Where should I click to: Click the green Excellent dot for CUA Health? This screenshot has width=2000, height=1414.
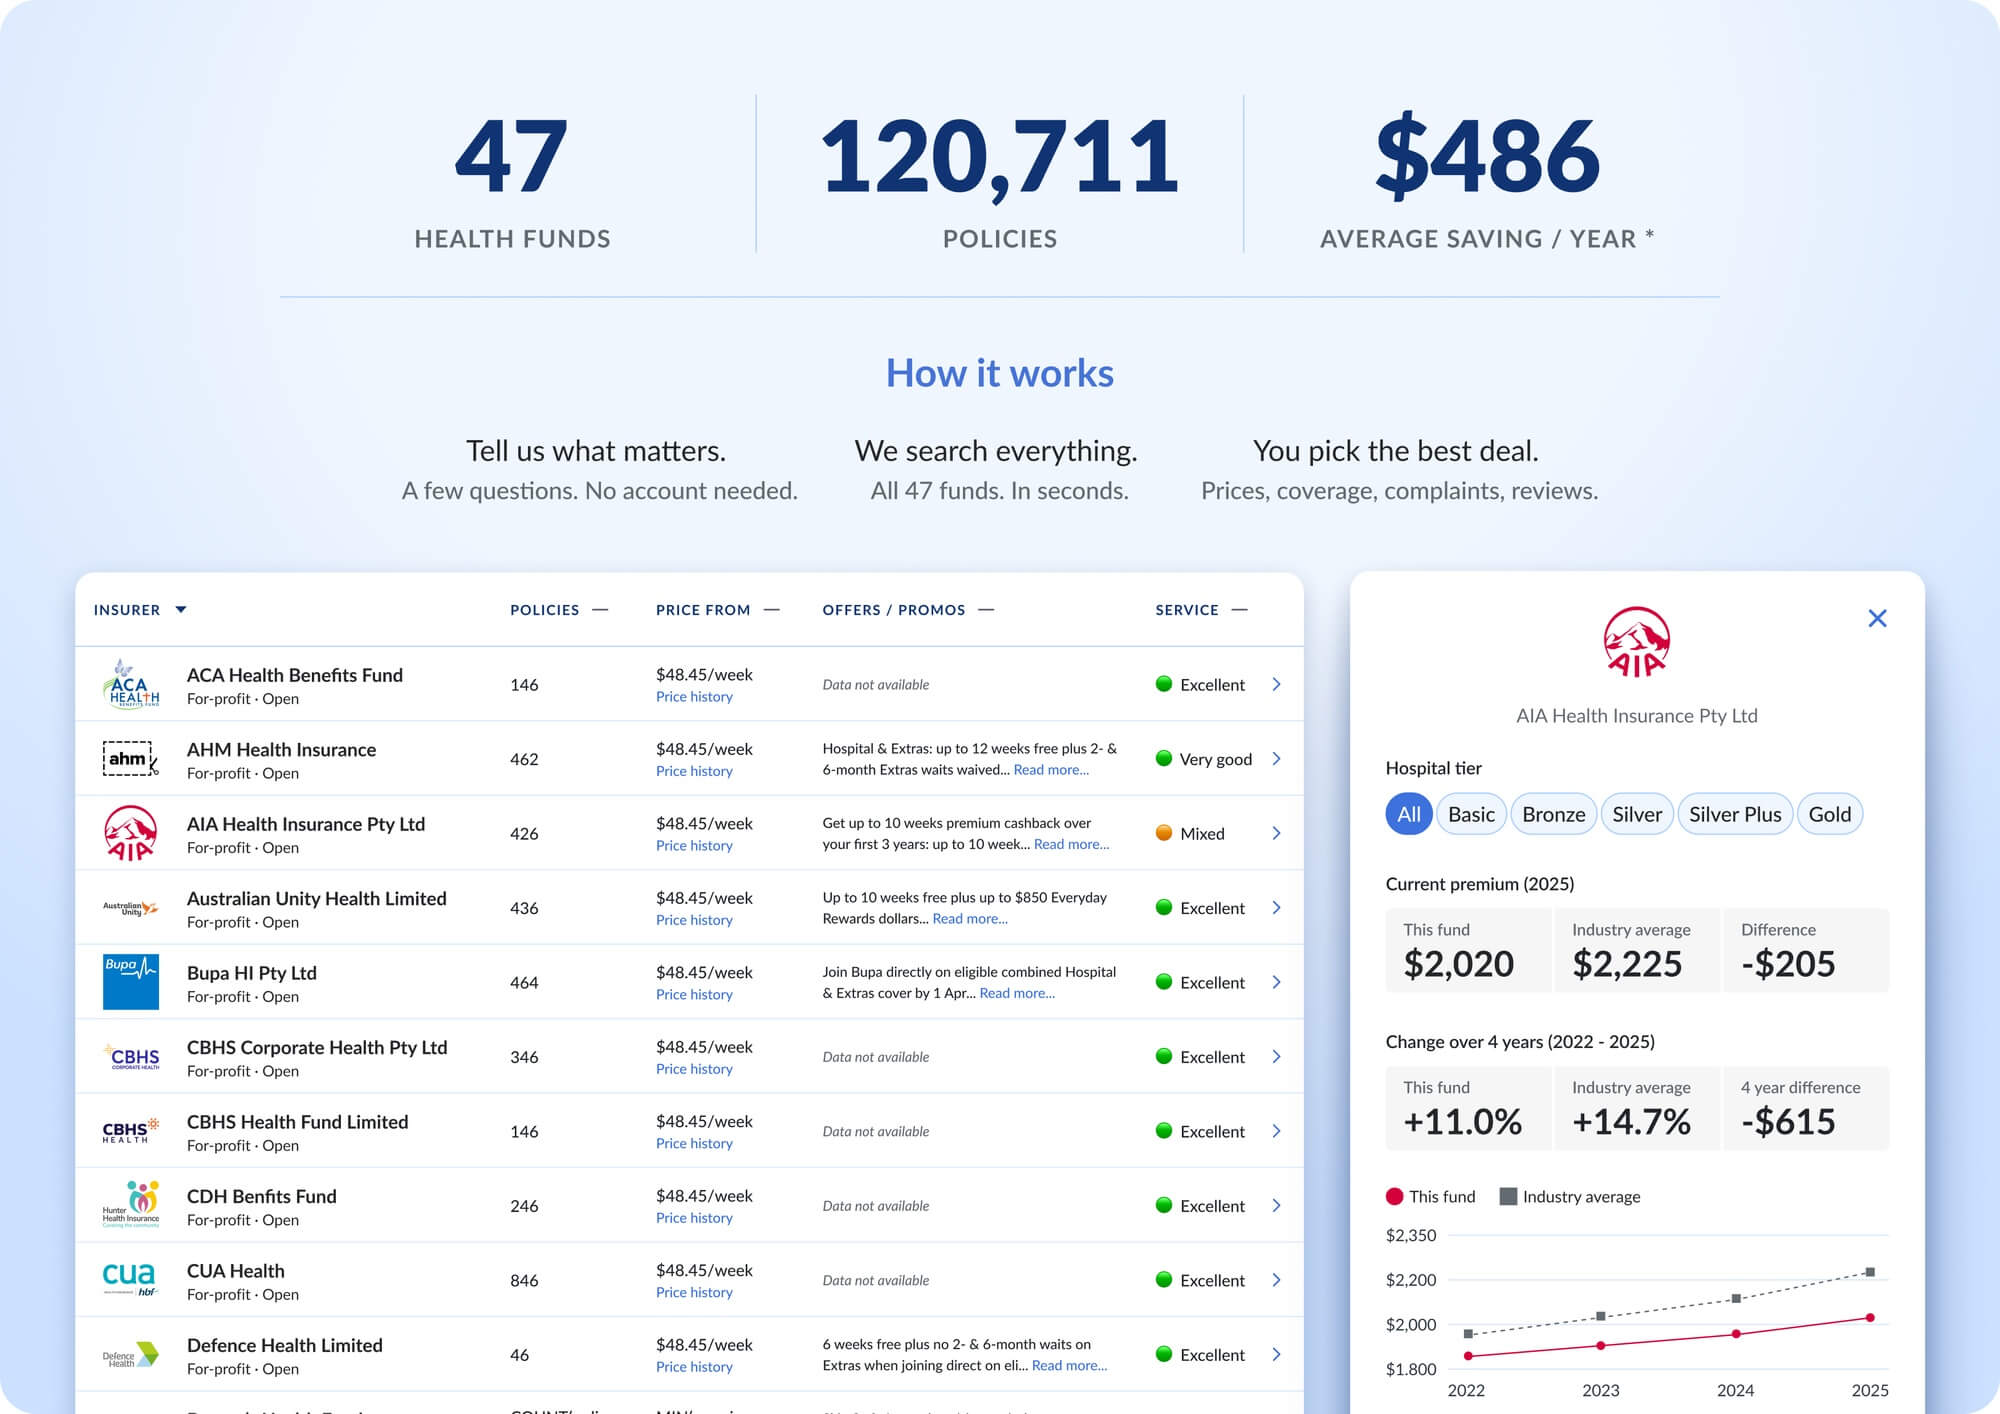(x=1164, y=1279)
